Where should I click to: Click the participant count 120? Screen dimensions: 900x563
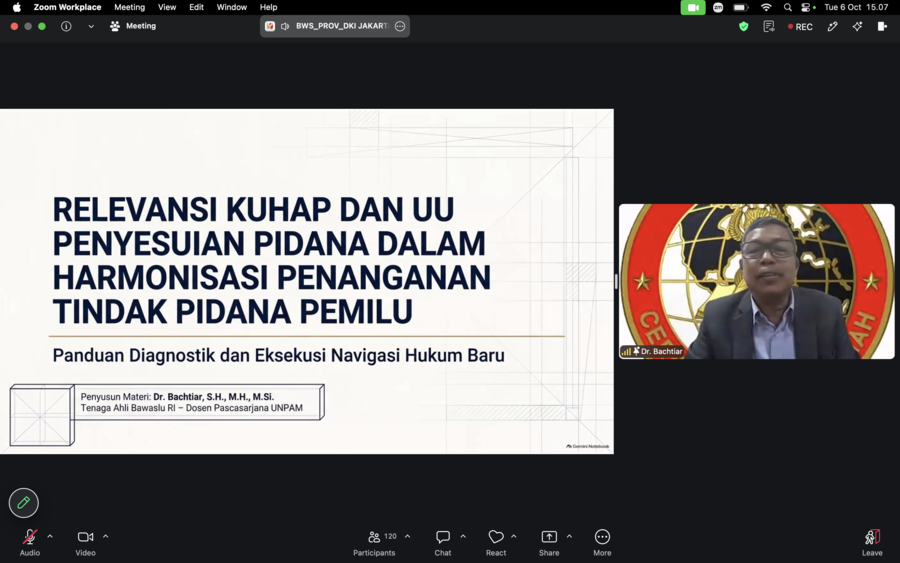390,536
